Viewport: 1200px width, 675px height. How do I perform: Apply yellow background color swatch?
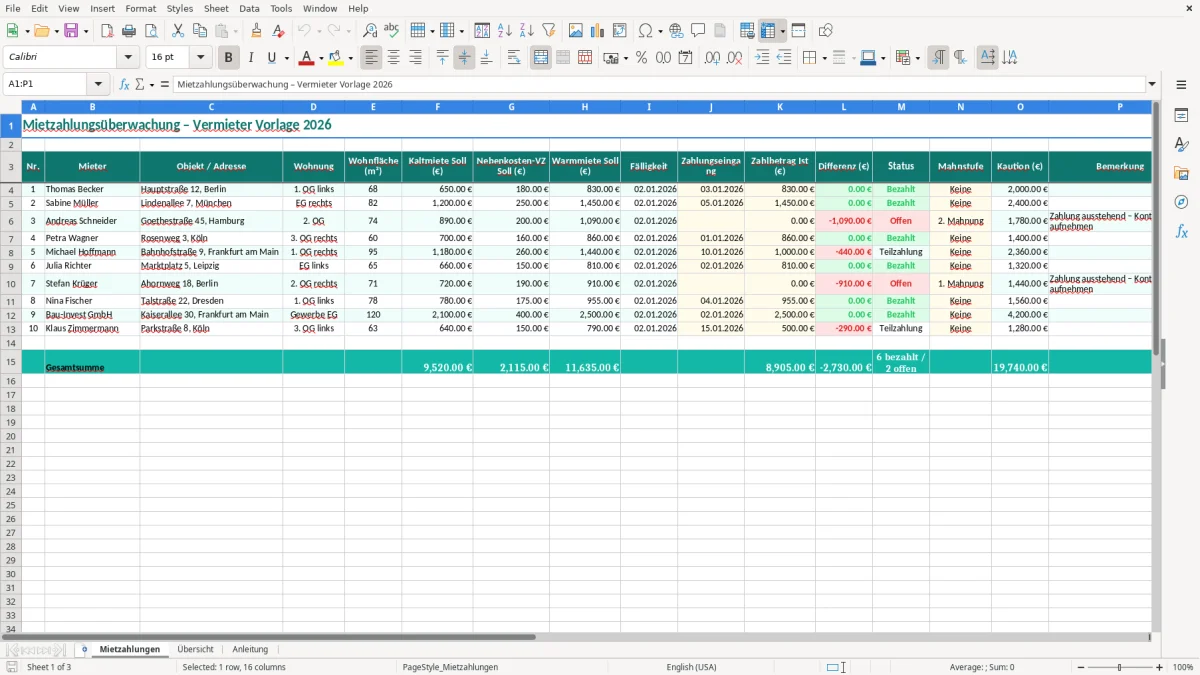(336, 58)
